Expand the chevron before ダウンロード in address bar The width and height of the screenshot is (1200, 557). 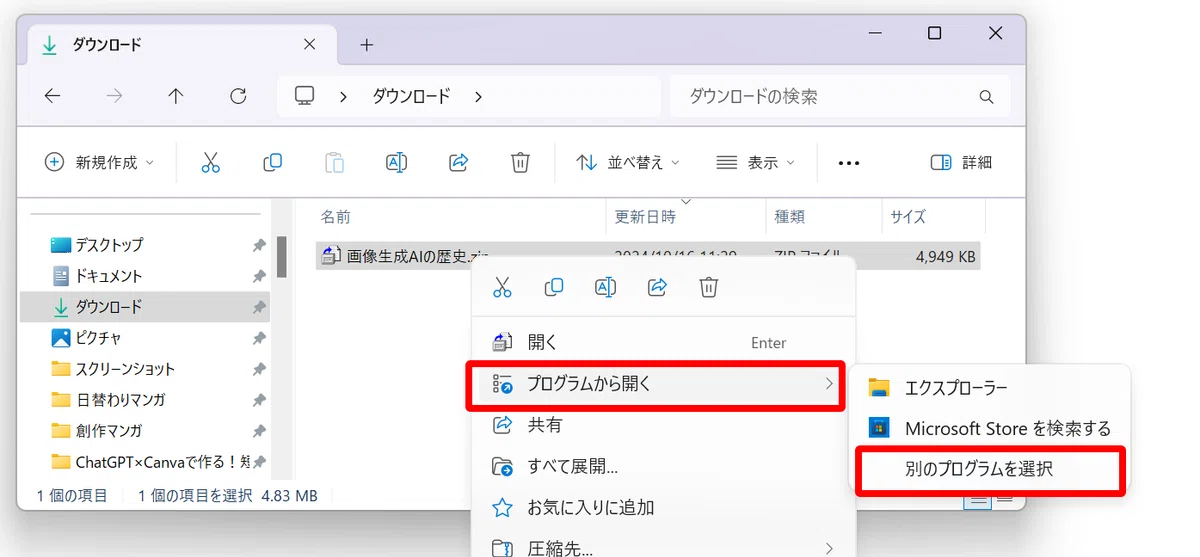click(344, 97)
